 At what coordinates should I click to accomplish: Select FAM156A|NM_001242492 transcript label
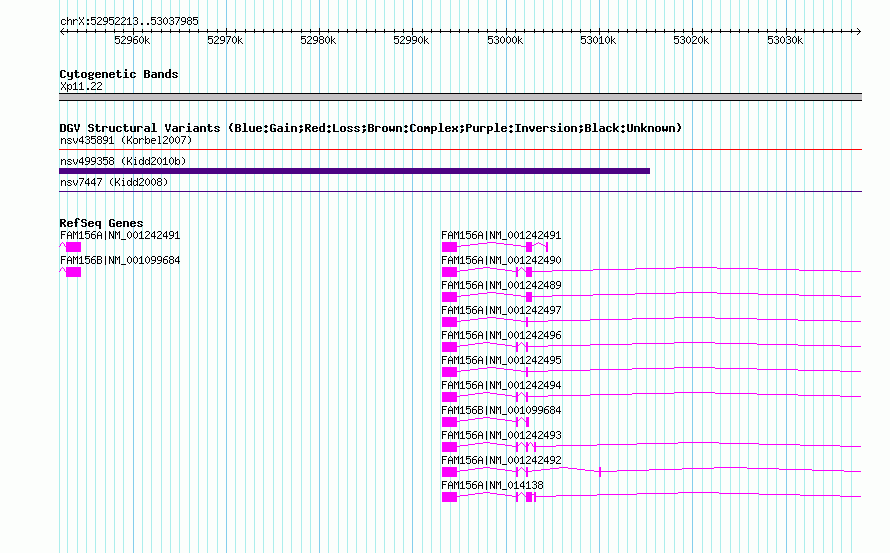point(501,460)
